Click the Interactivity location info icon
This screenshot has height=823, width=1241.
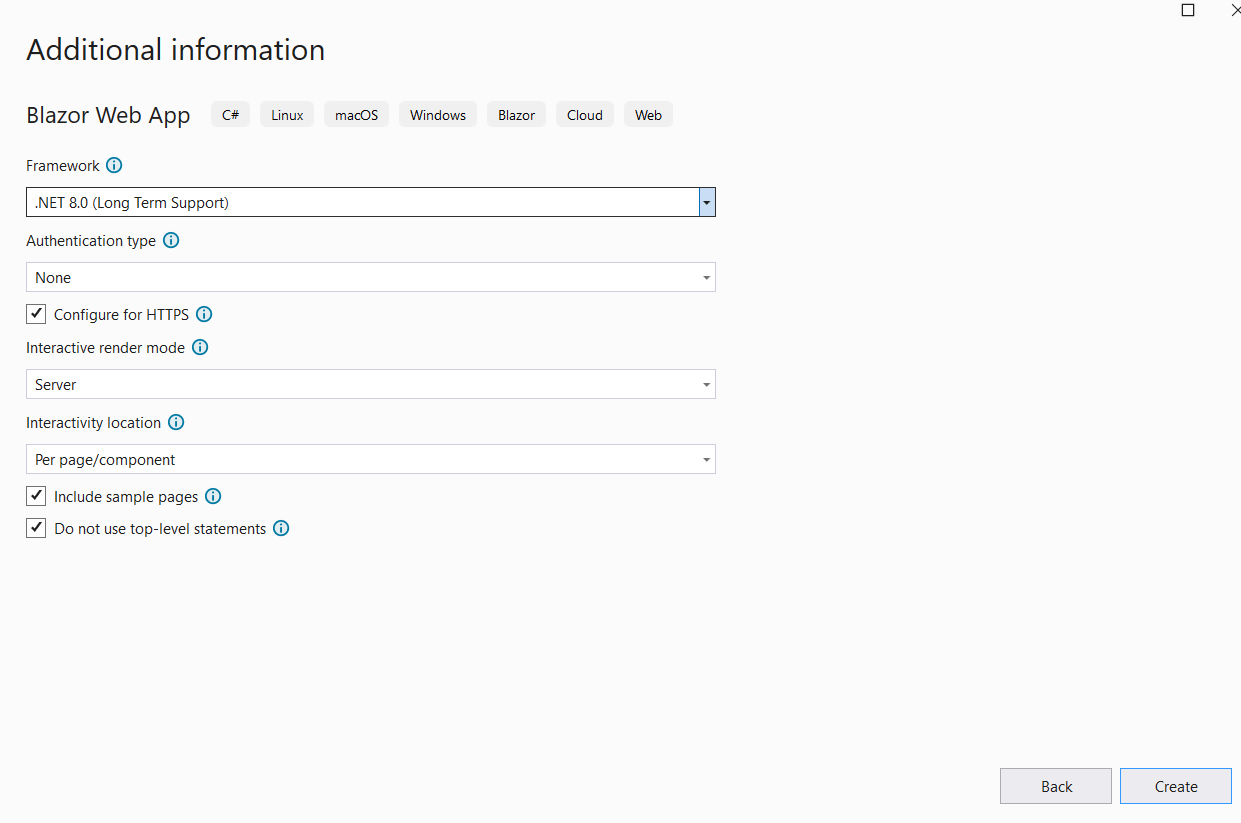tap(176, 423)
